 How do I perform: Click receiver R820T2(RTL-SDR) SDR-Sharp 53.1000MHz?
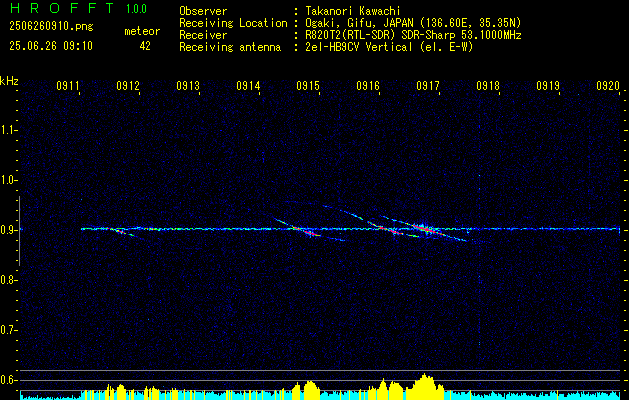(413, 35)
